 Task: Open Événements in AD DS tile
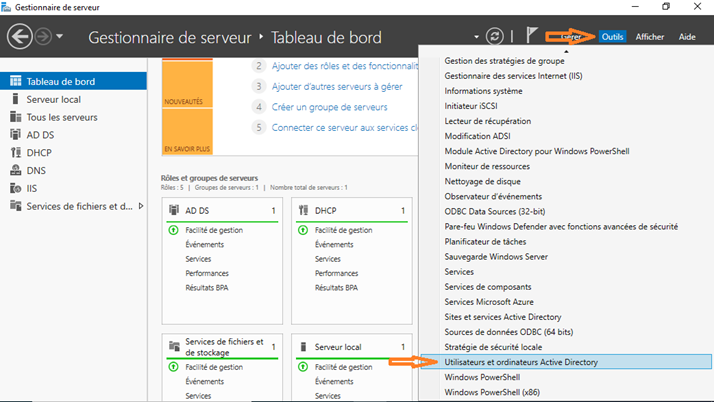[204, 244]
